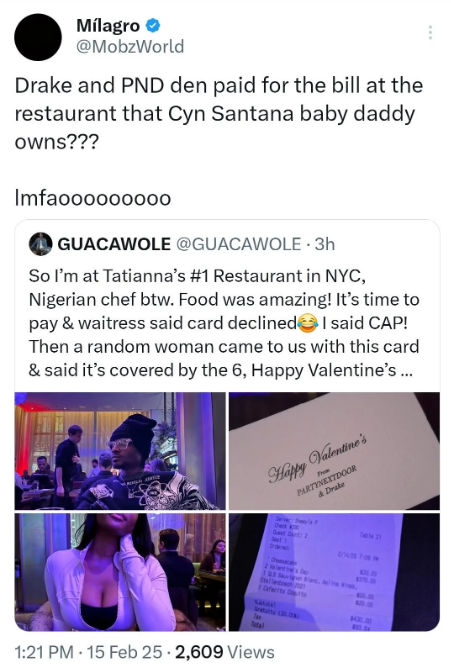Open the Happy Valentine's card photo
The image size is (451, 670).
point(334,451)
